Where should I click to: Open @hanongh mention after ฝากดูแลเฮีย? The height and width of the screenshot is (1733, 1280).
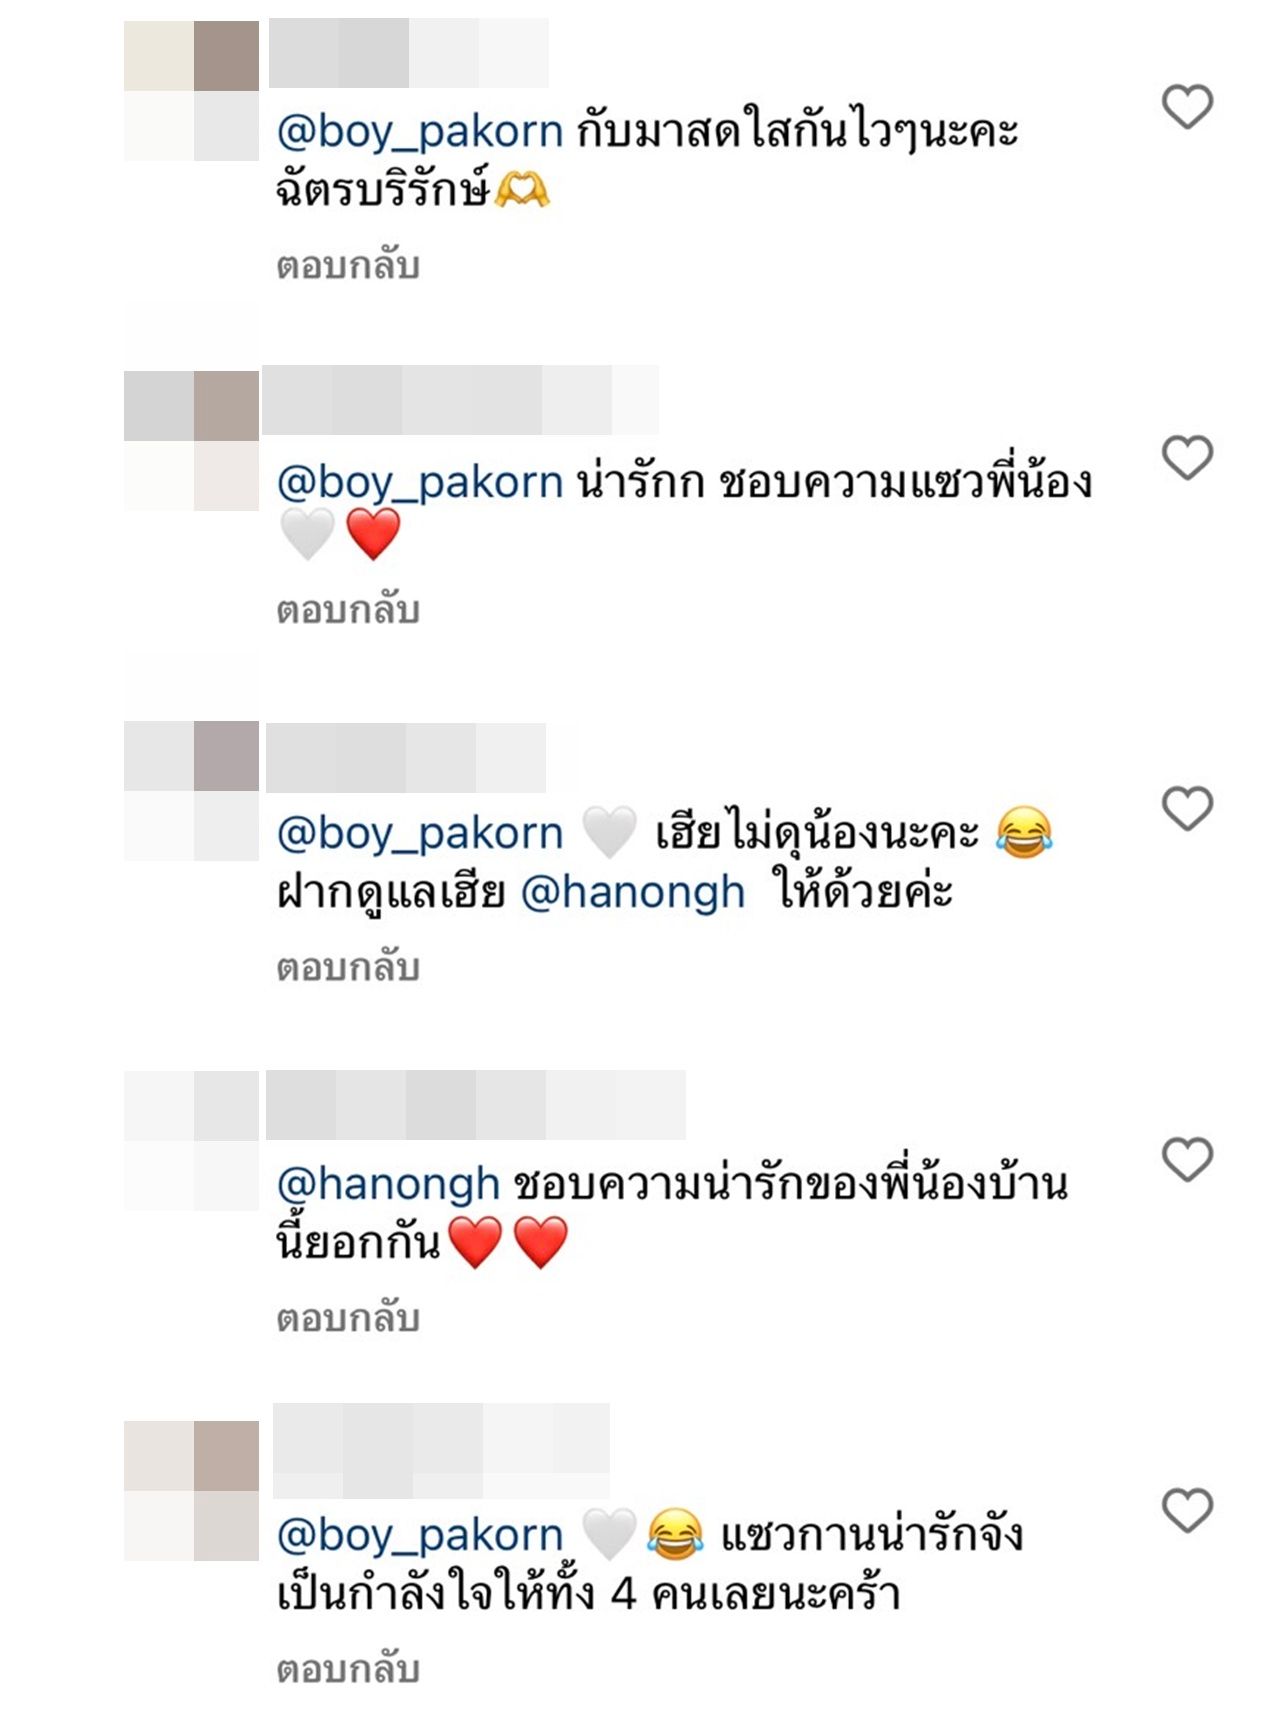click(633, 892)
